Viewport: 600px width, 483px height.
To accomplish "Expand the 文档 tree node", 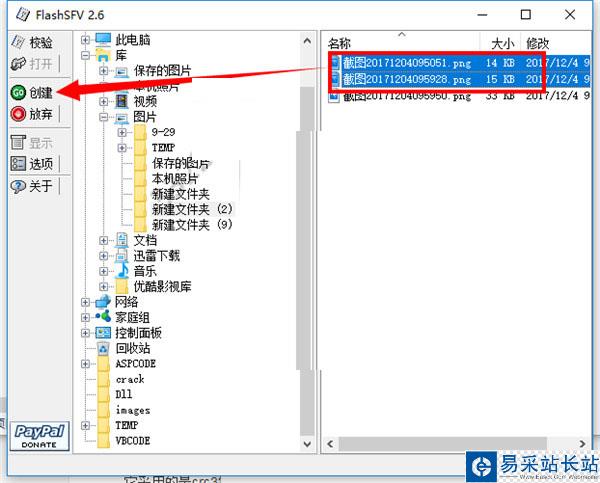I will [103, 240].
